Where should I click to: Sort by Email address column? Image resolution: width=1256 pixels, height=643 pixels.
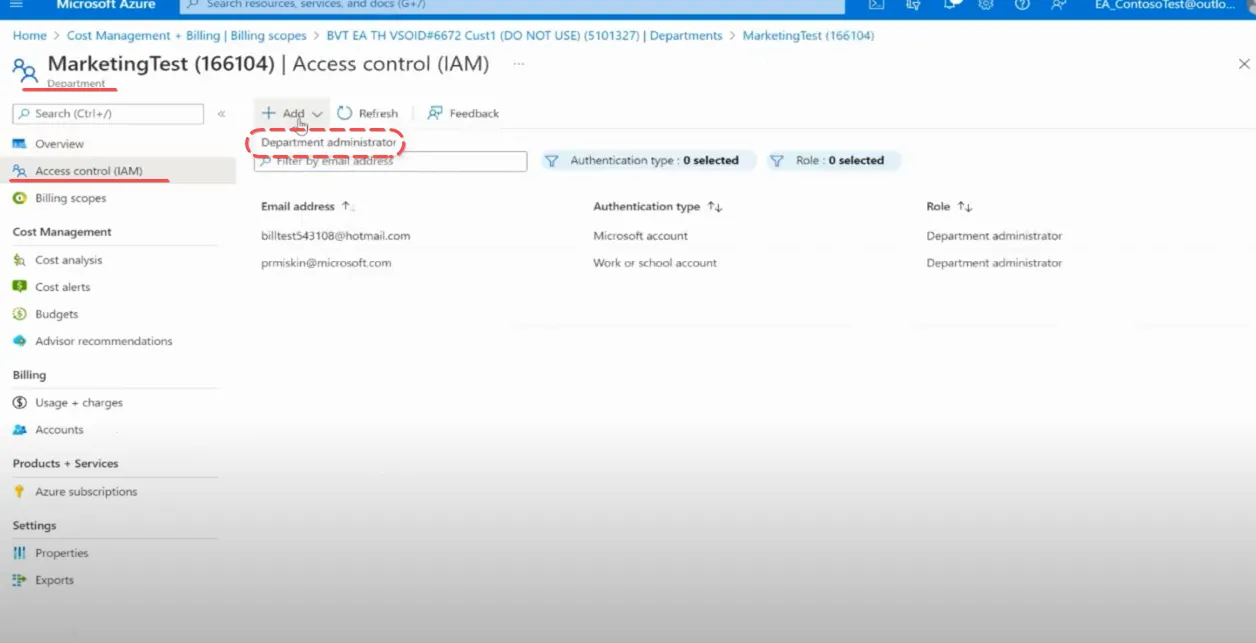click(x=307, y=206)
